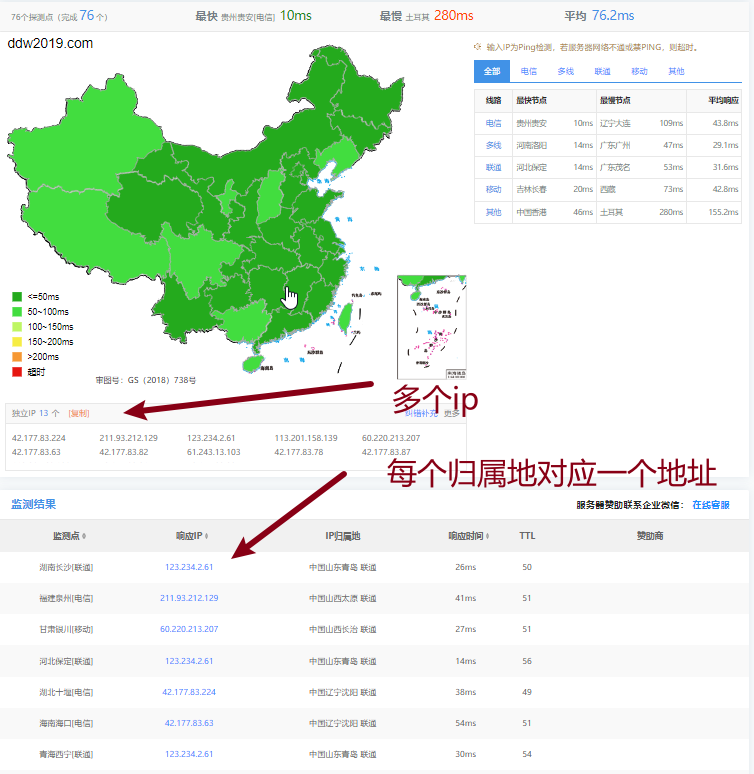
Task: Click 联通 link in 线路 table row
Action: point(493,167)
